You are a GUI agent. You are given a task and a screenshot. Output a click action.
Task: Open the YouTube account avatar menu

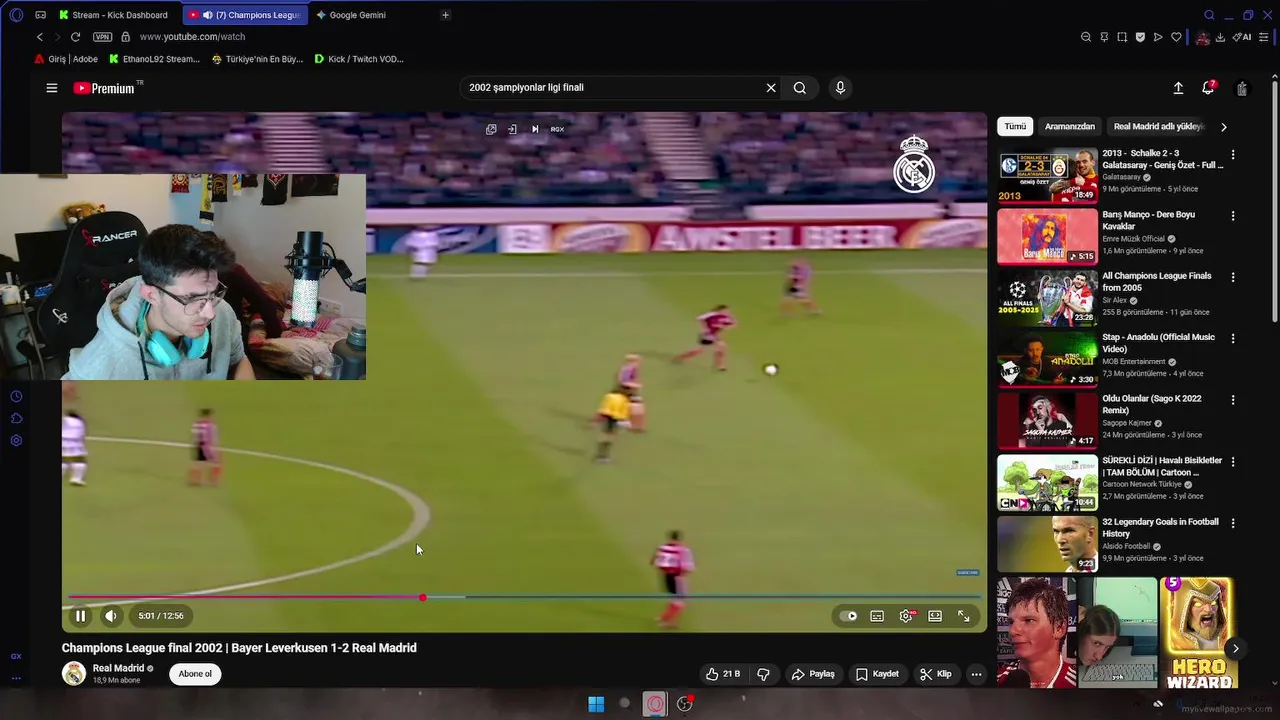(1242, 88)
